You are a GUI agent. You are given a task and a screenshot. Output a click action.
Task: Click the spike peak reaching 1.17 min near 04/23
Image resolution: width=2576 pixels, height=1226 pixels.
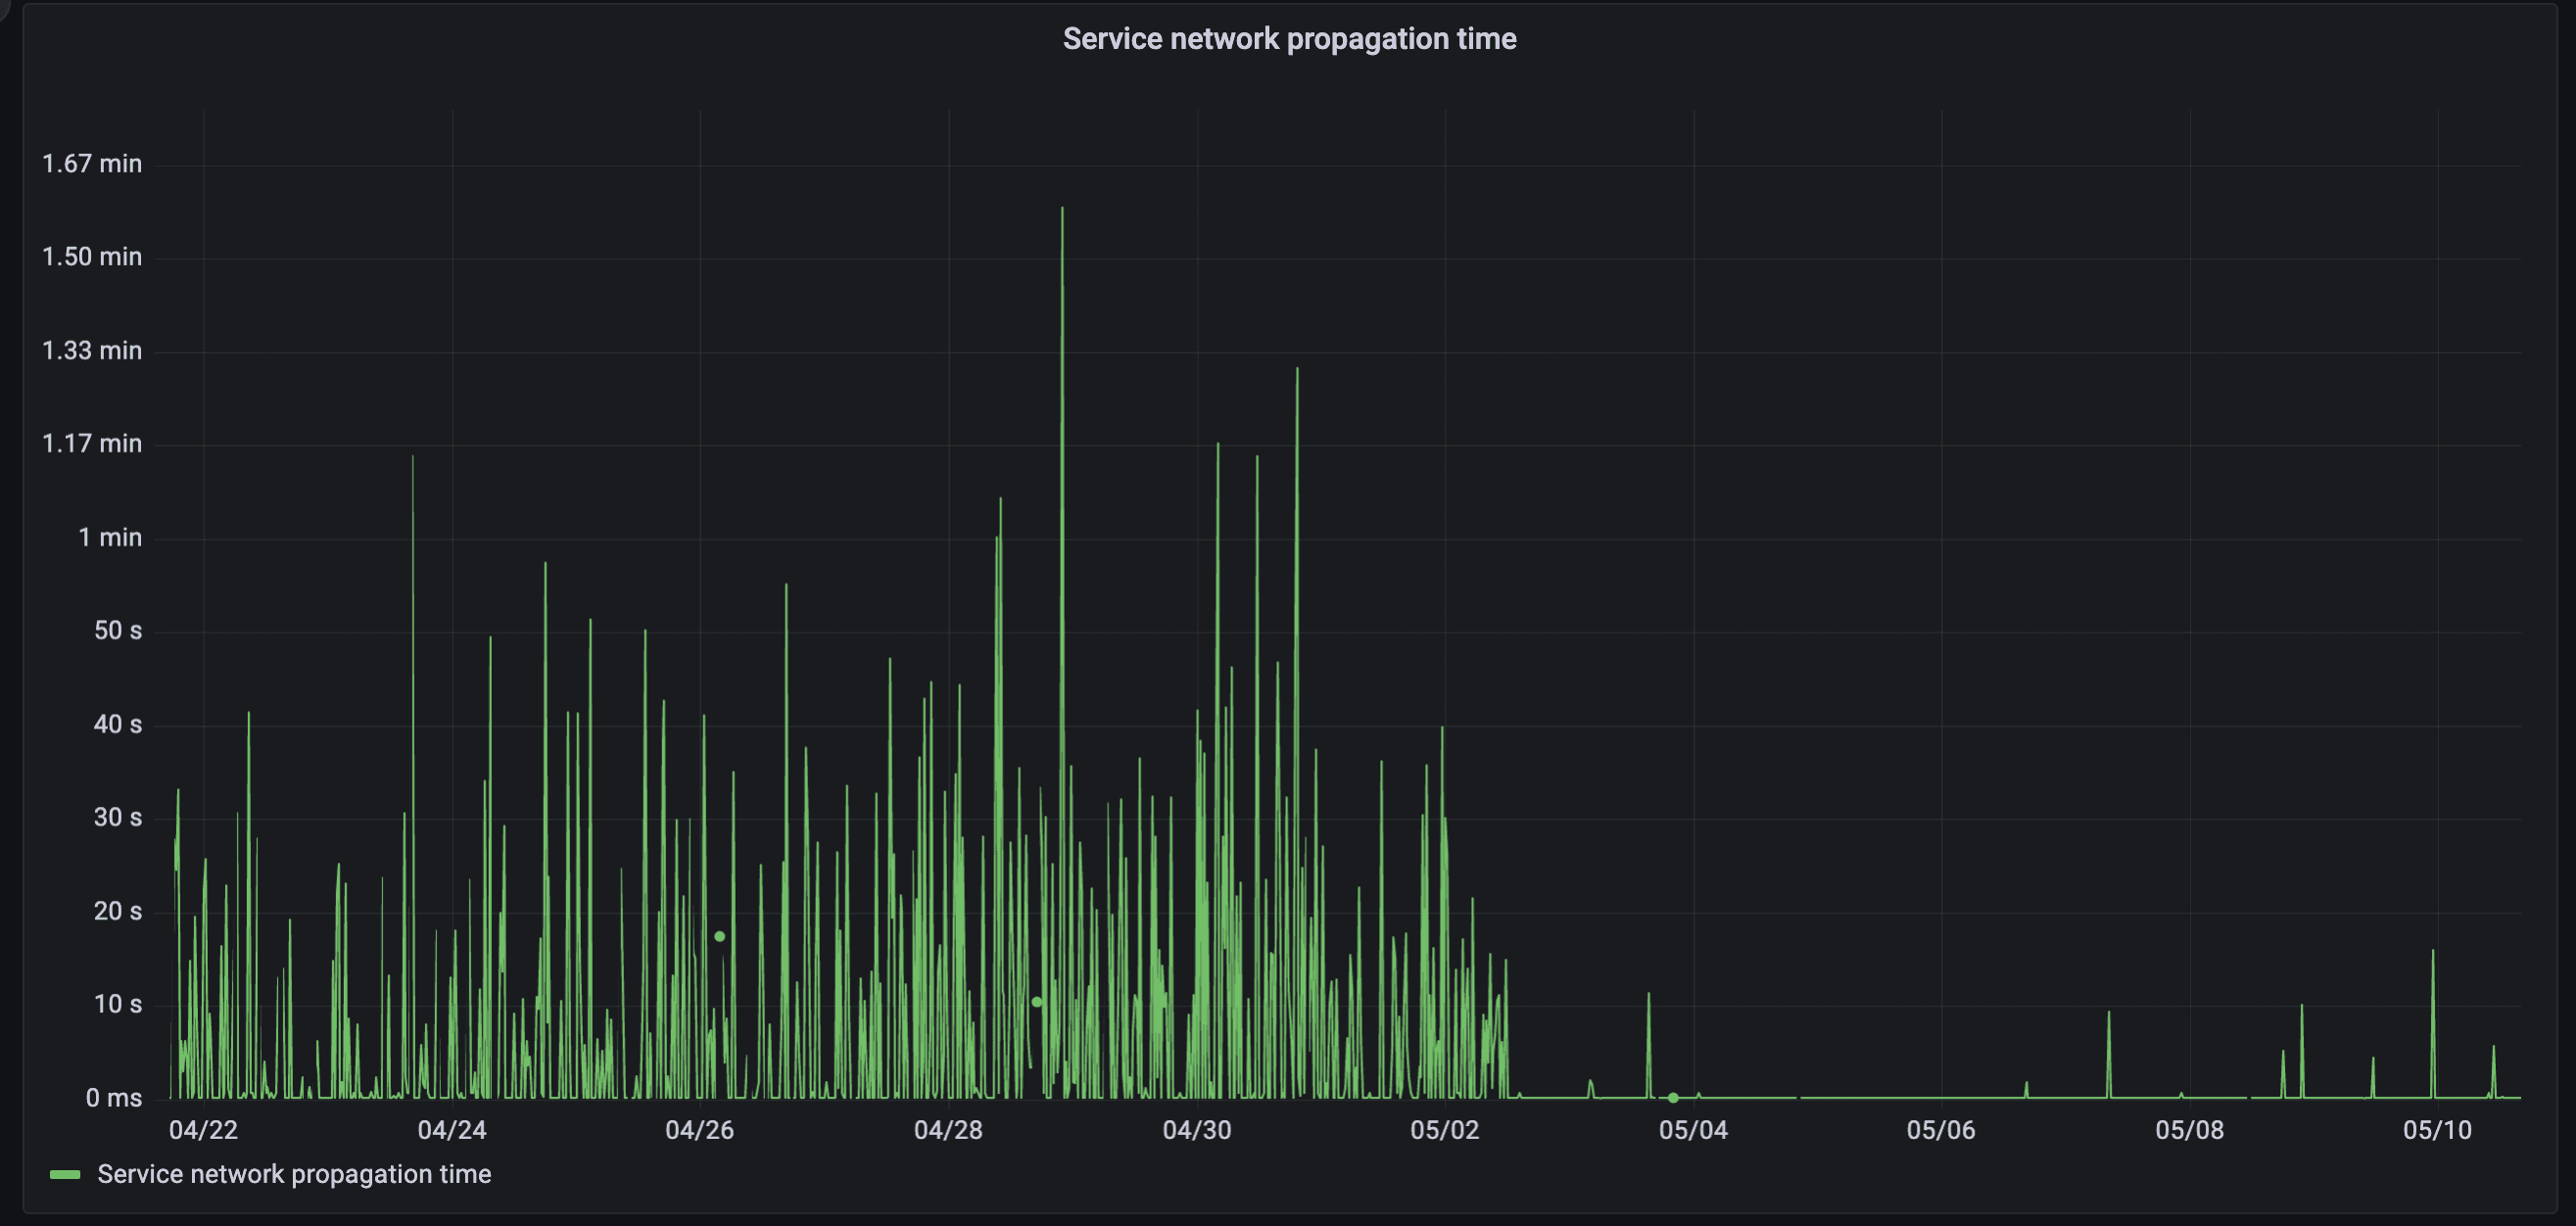(412, 457)
